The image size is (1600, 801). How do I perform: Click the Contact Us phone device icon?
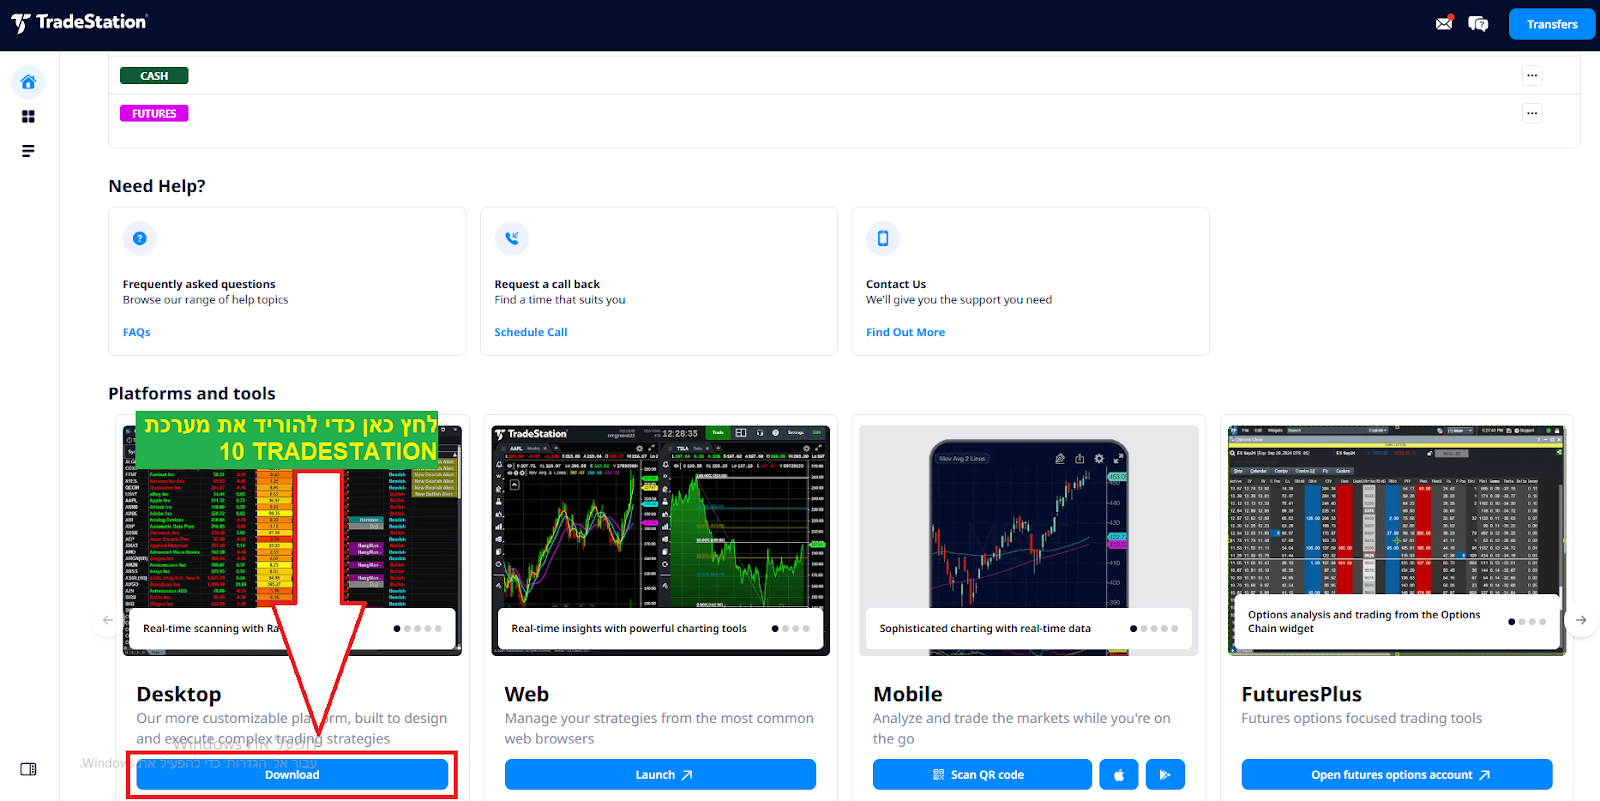coord(883,238)
